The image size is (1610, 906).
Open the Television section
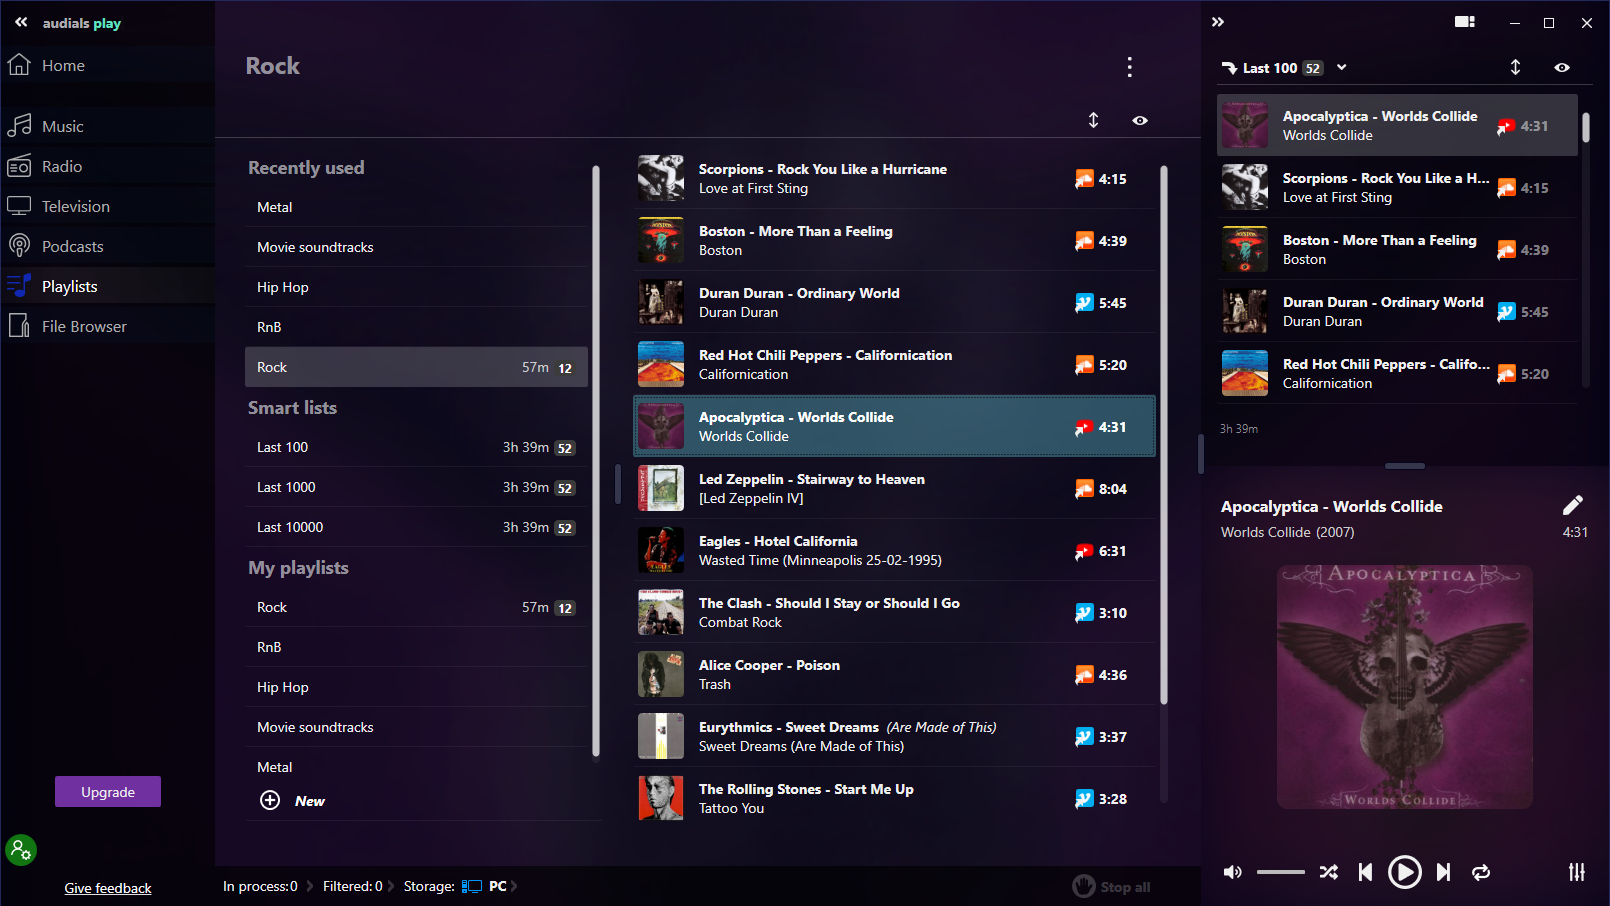point(107,206)
